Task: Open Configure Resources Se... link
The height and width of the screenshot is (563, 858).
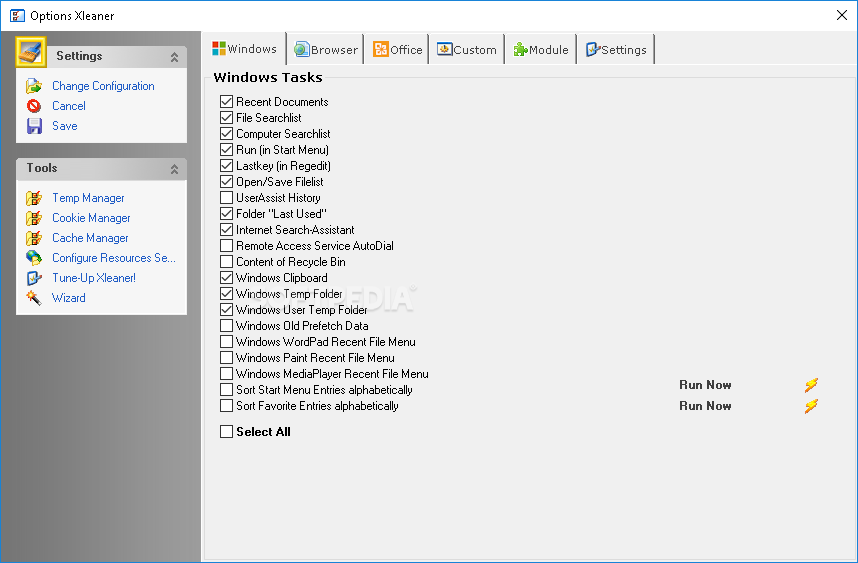Action: point(114,258)
